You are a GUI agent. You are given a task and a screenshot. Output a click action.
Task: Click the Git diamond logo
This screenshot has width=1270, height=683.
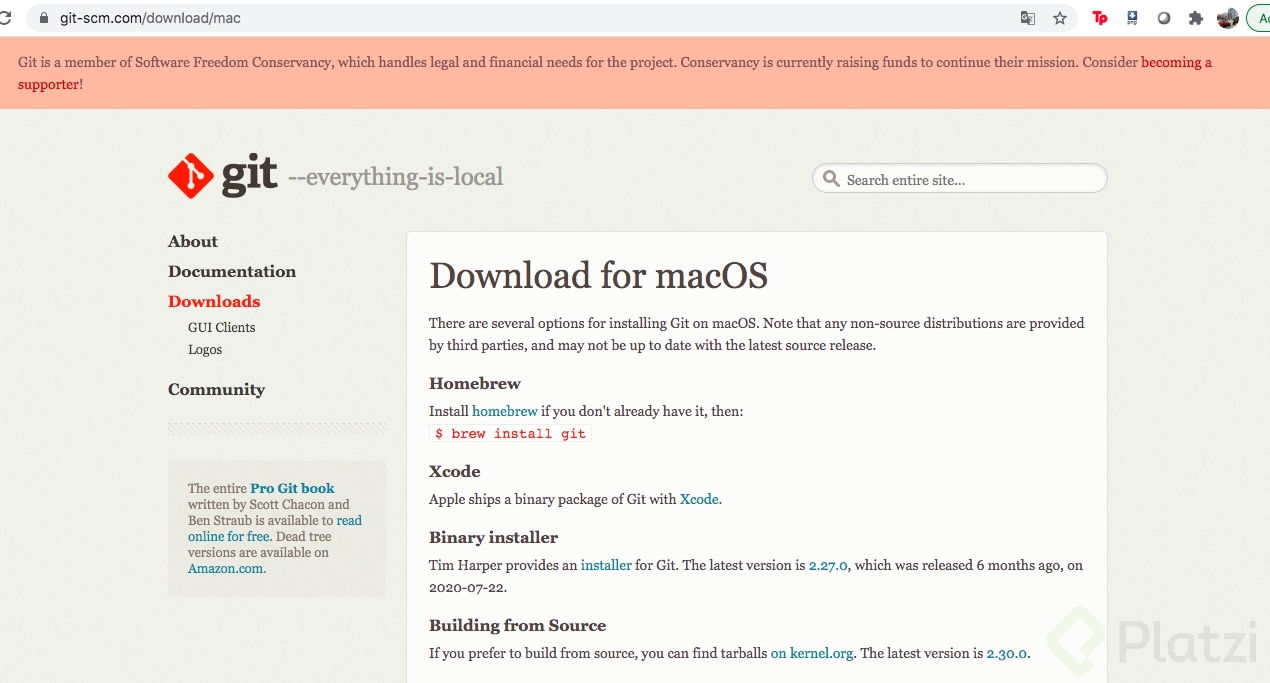(191, 176)
